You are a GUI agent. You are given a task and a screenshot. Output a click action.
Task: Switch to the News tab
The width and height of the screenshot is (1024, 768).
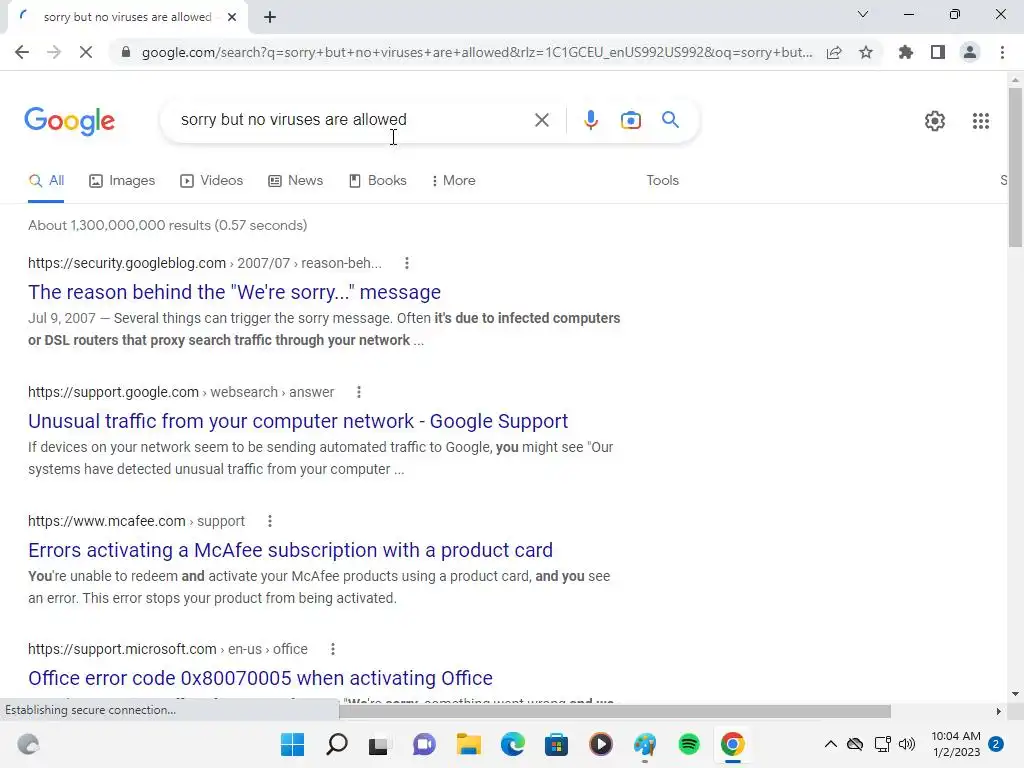[x=296, y=180]
